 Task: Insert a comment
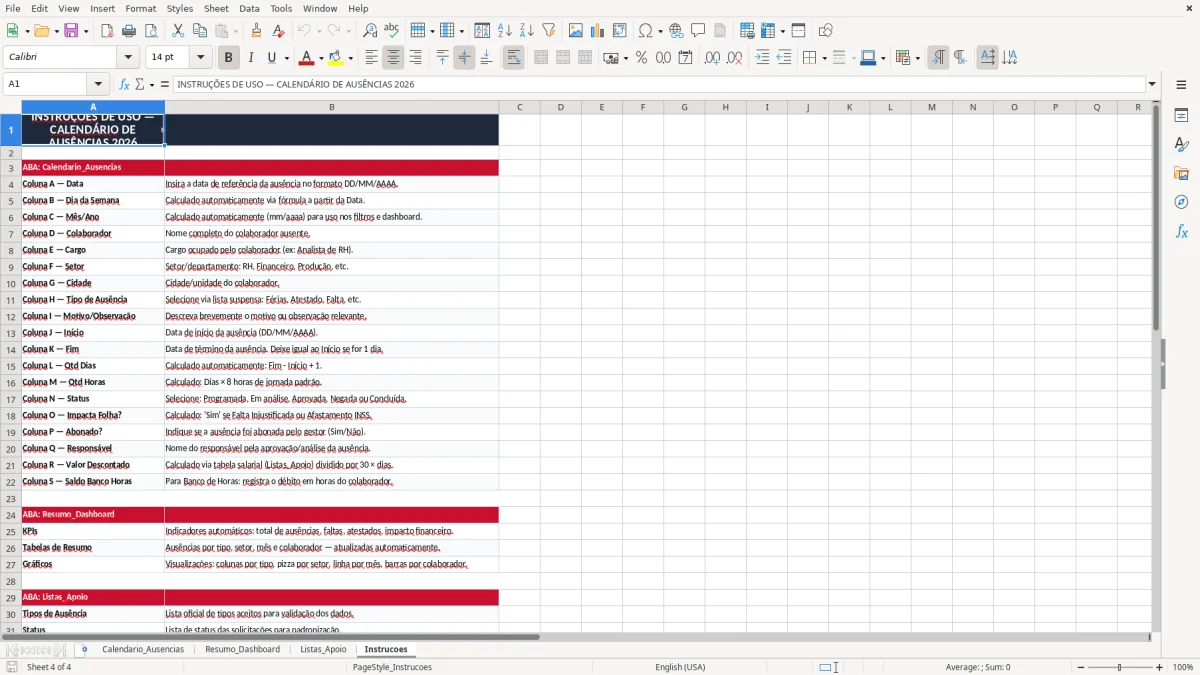pyautogui.click(x=698, y=31)
